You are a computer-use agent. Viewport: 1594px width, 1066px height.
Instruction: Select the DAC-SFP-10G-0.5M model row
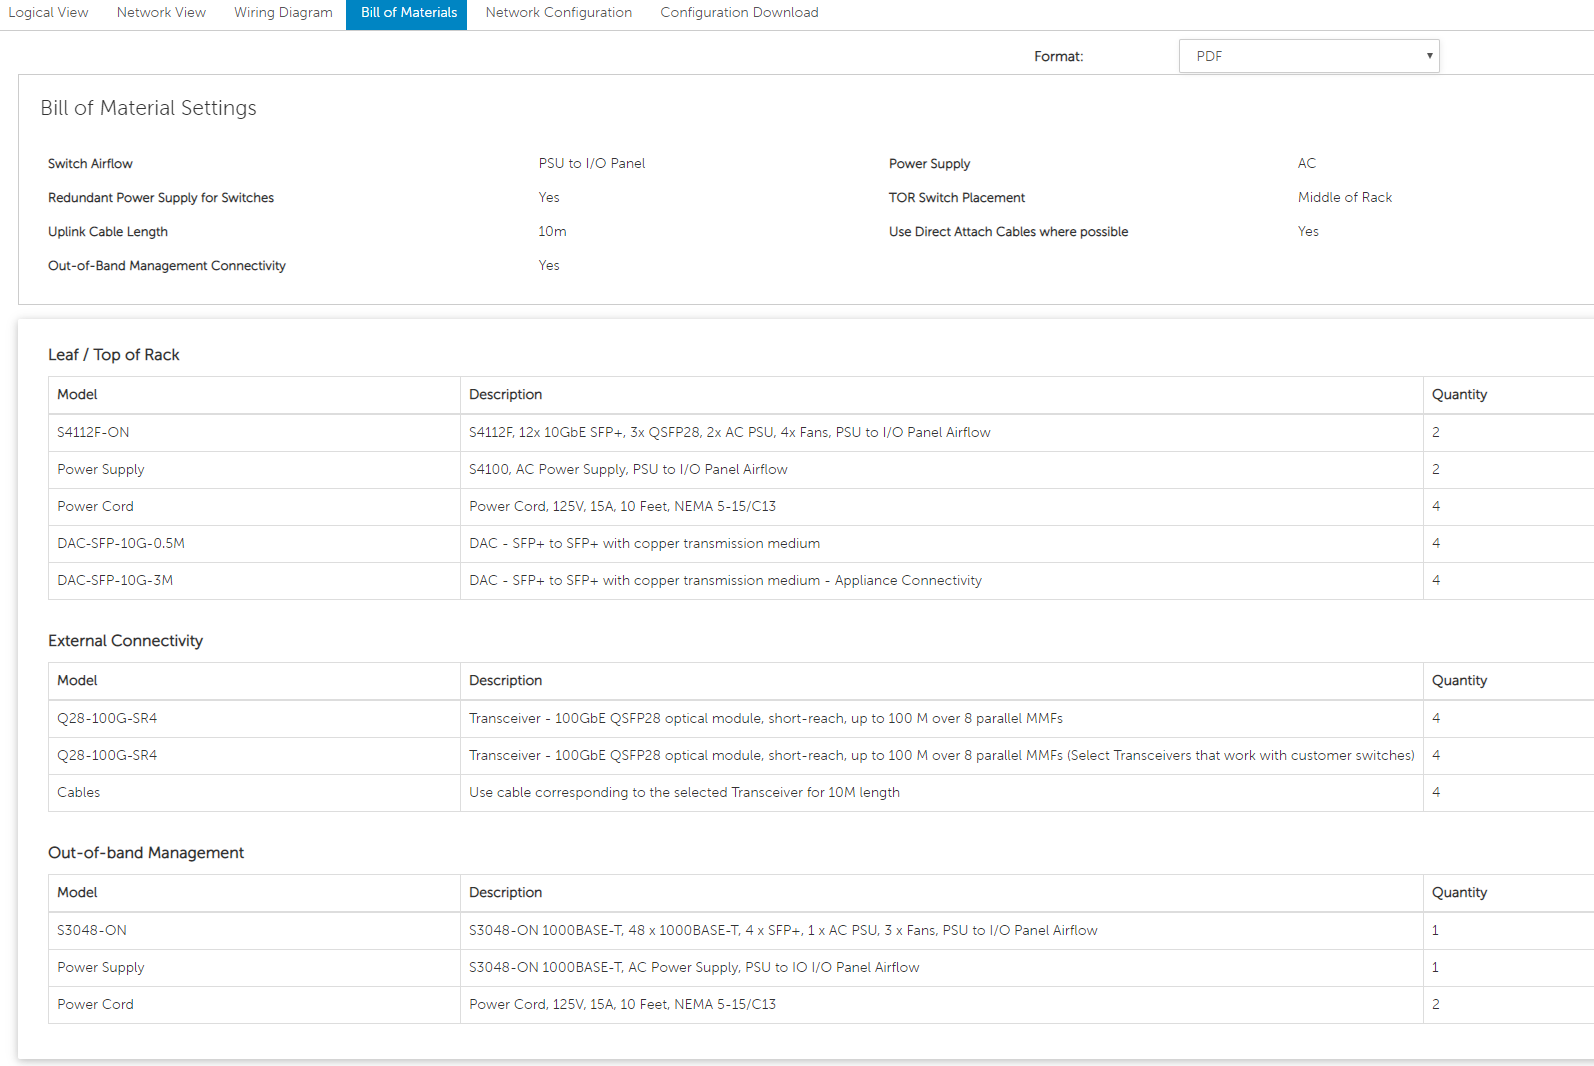pos(121,543)
